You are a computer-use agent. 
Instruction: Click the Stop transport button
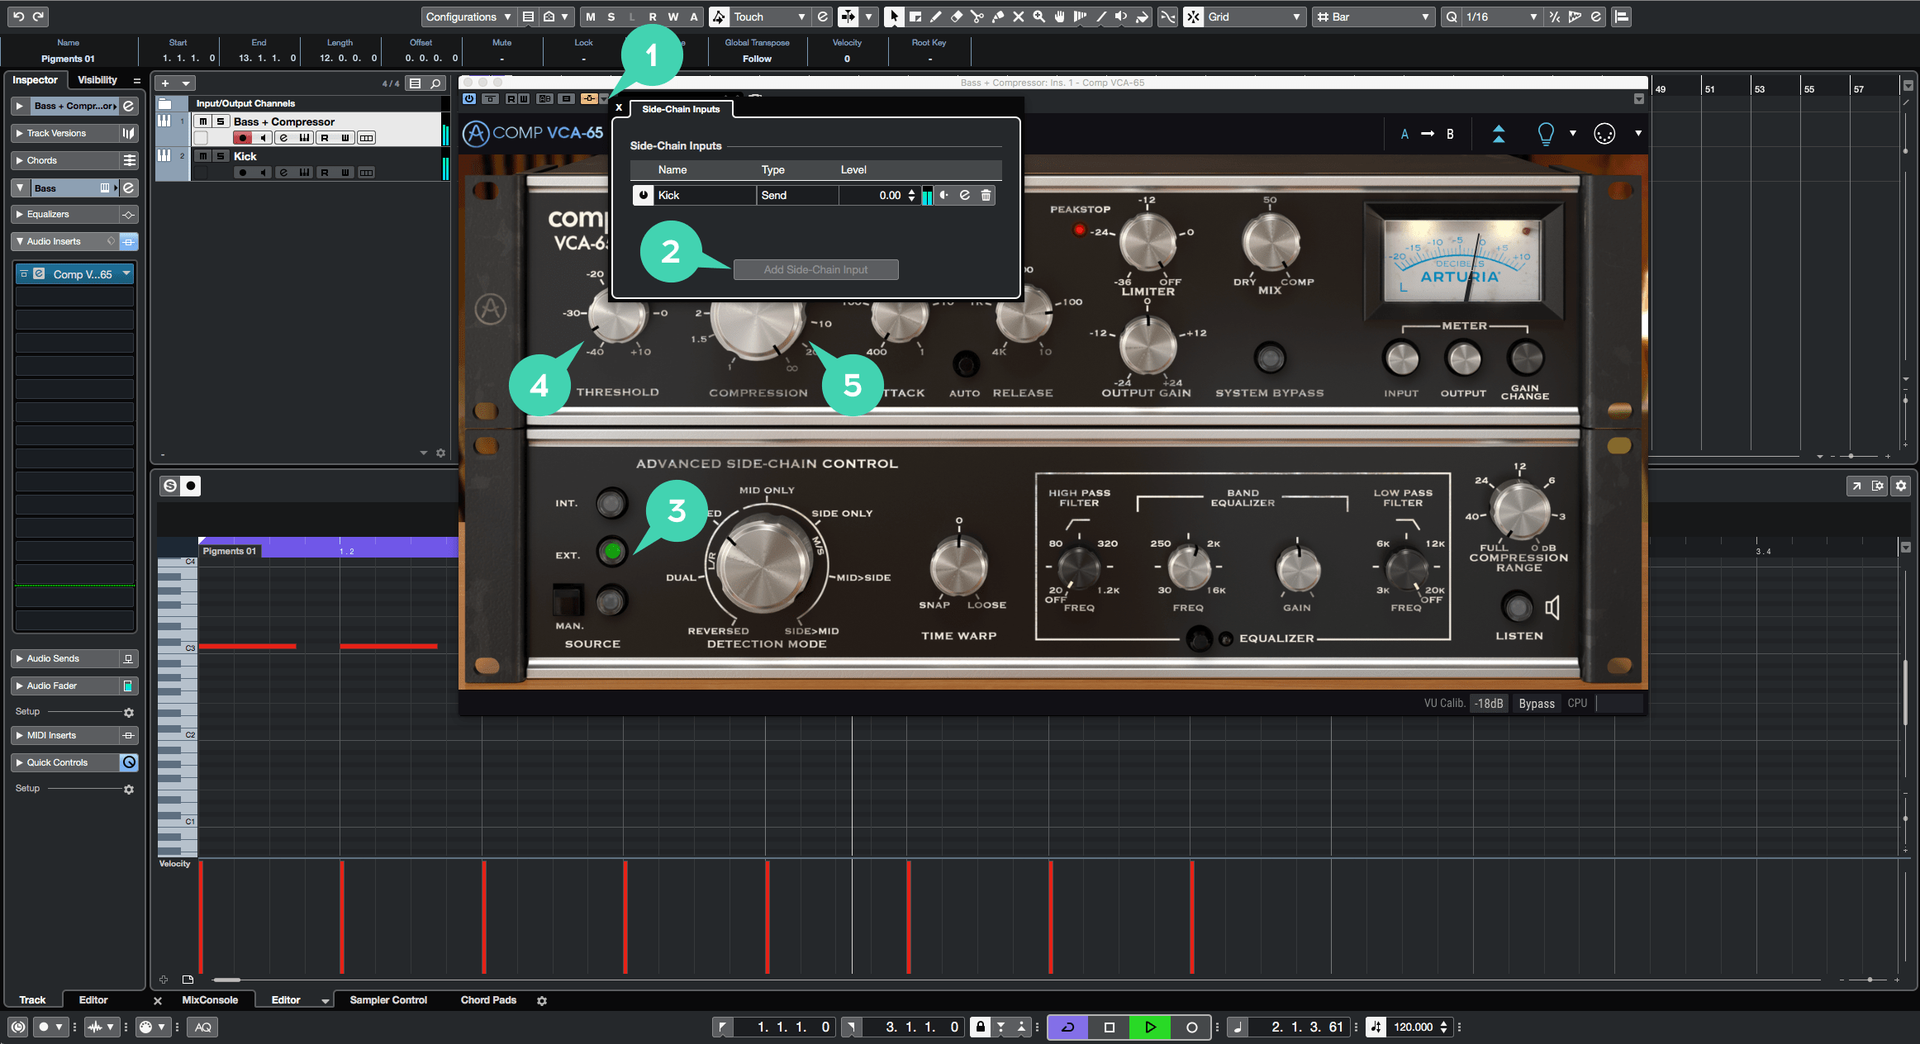[1109, 1027]
